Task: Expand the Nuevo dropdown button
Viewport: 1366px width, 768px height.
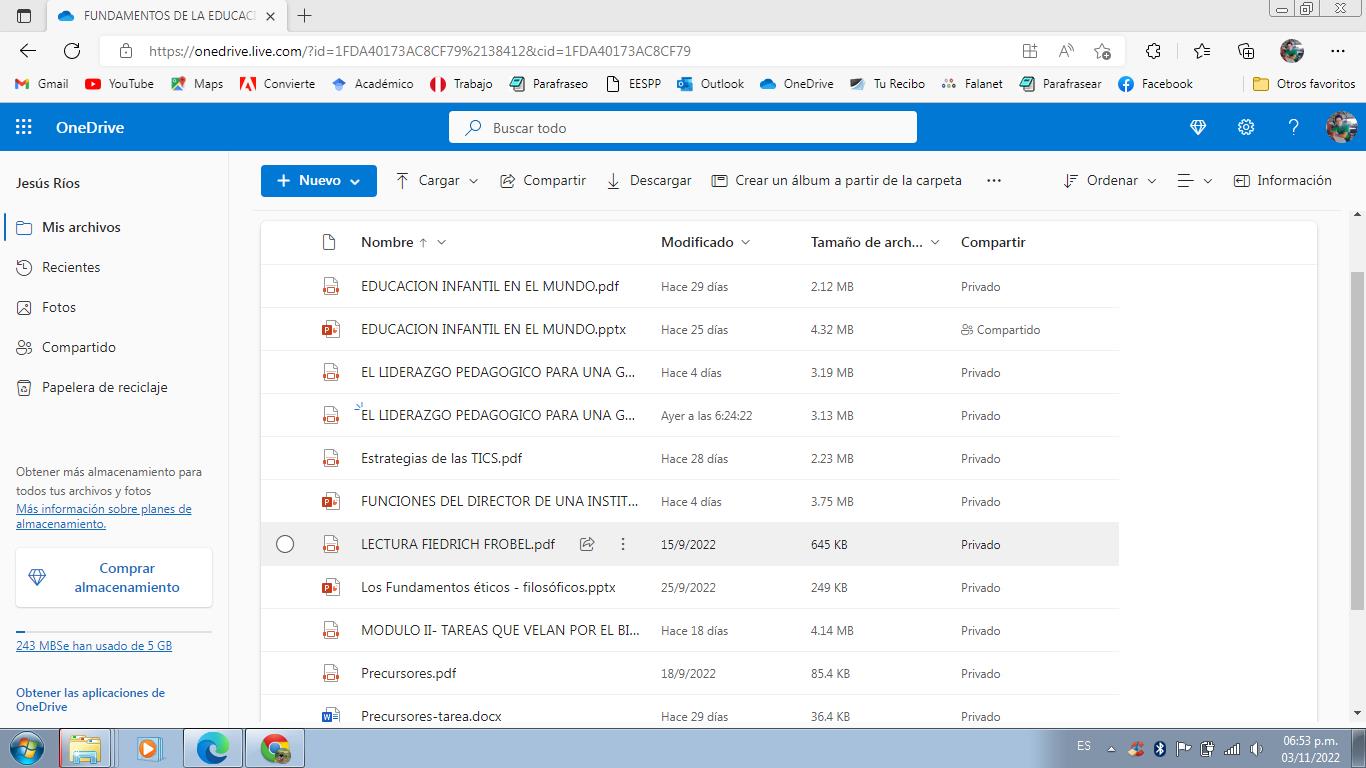Action: [318, 181]
